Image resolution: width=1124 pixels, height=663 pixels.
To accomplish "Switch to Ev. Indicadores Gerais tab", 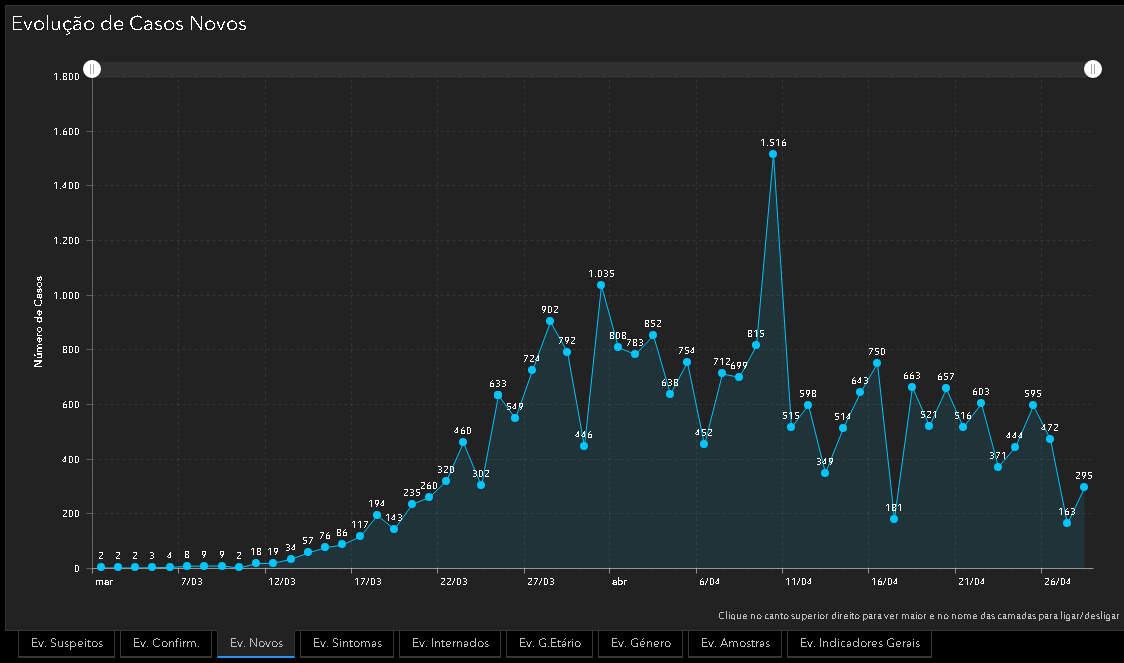I will tap(860, 643).
